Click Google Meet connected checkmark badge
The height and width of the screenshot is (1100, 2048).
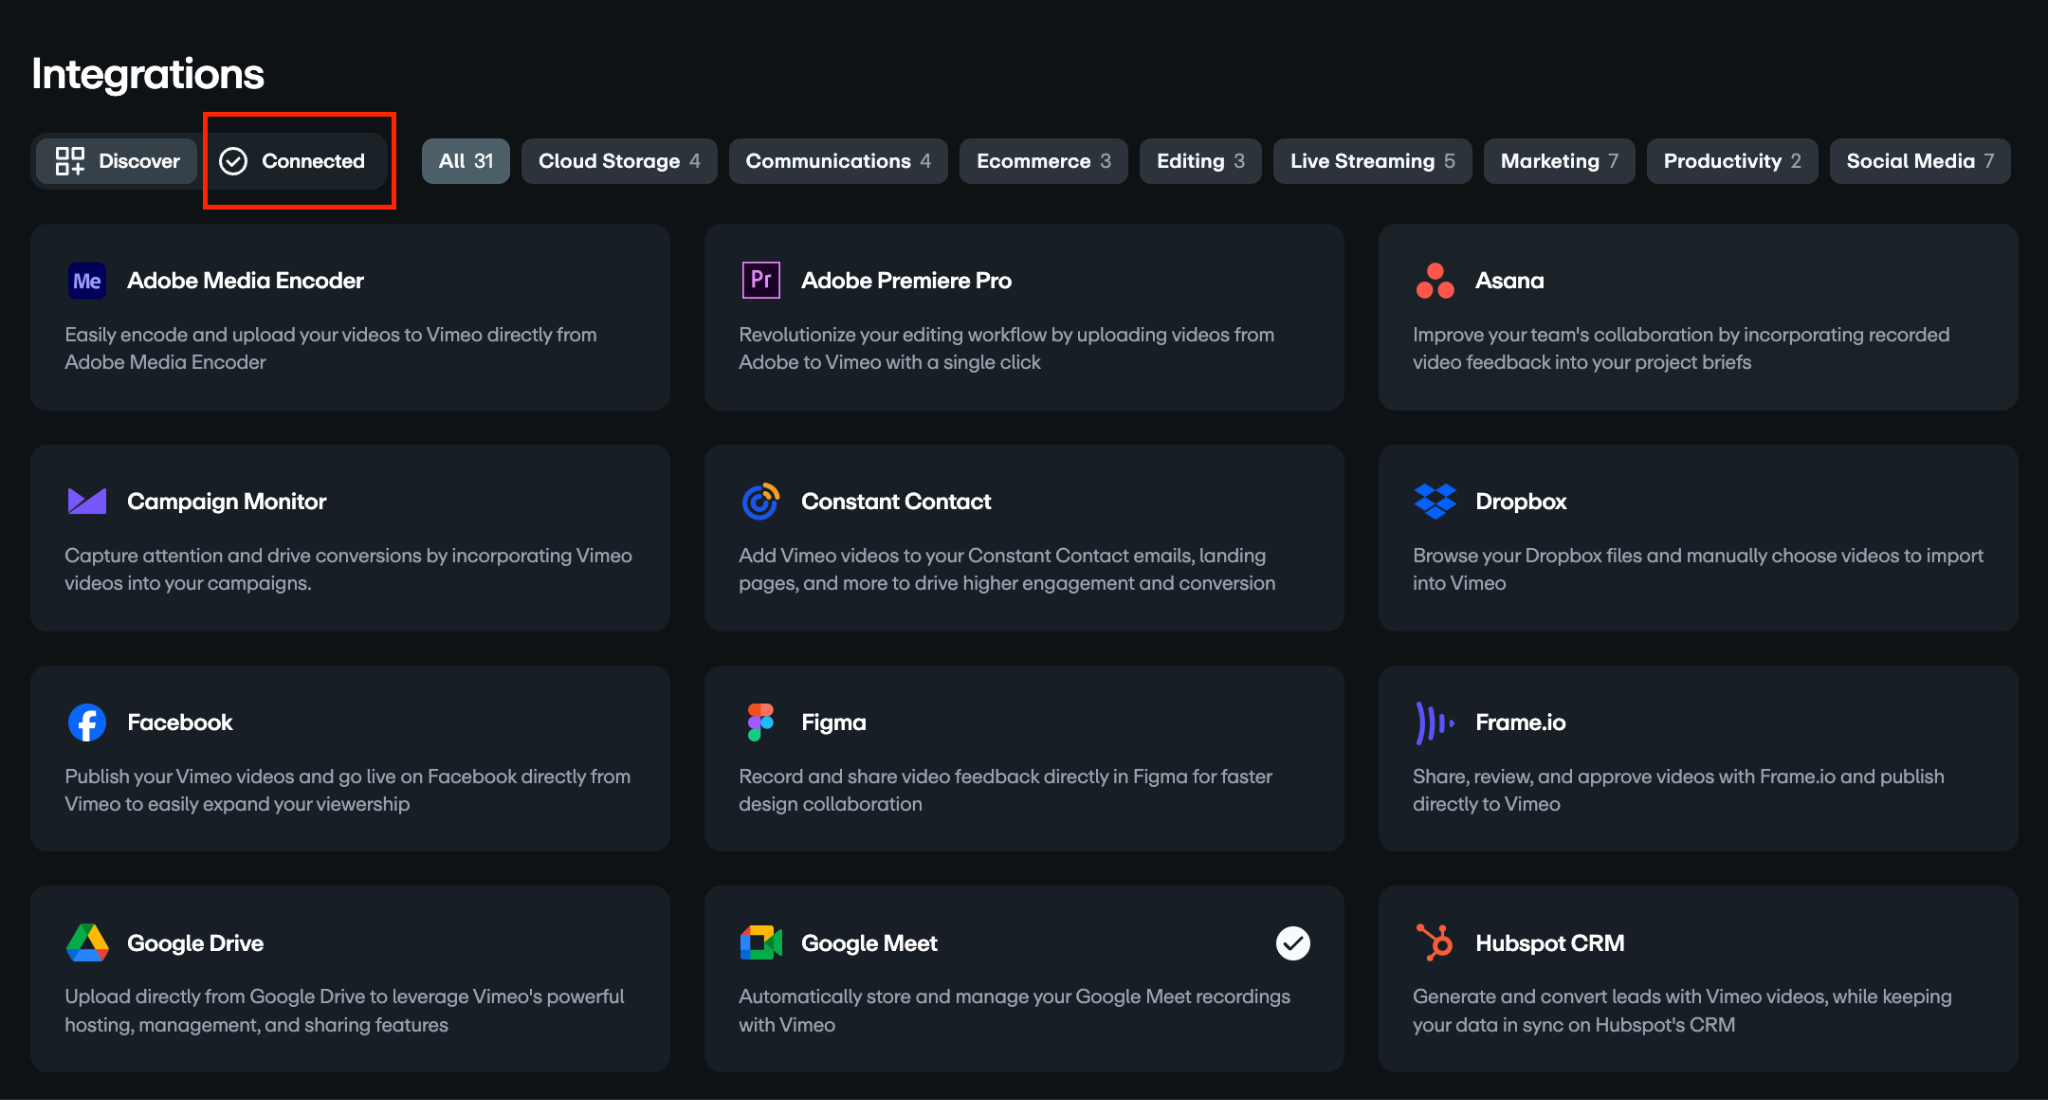(1292, 943)
